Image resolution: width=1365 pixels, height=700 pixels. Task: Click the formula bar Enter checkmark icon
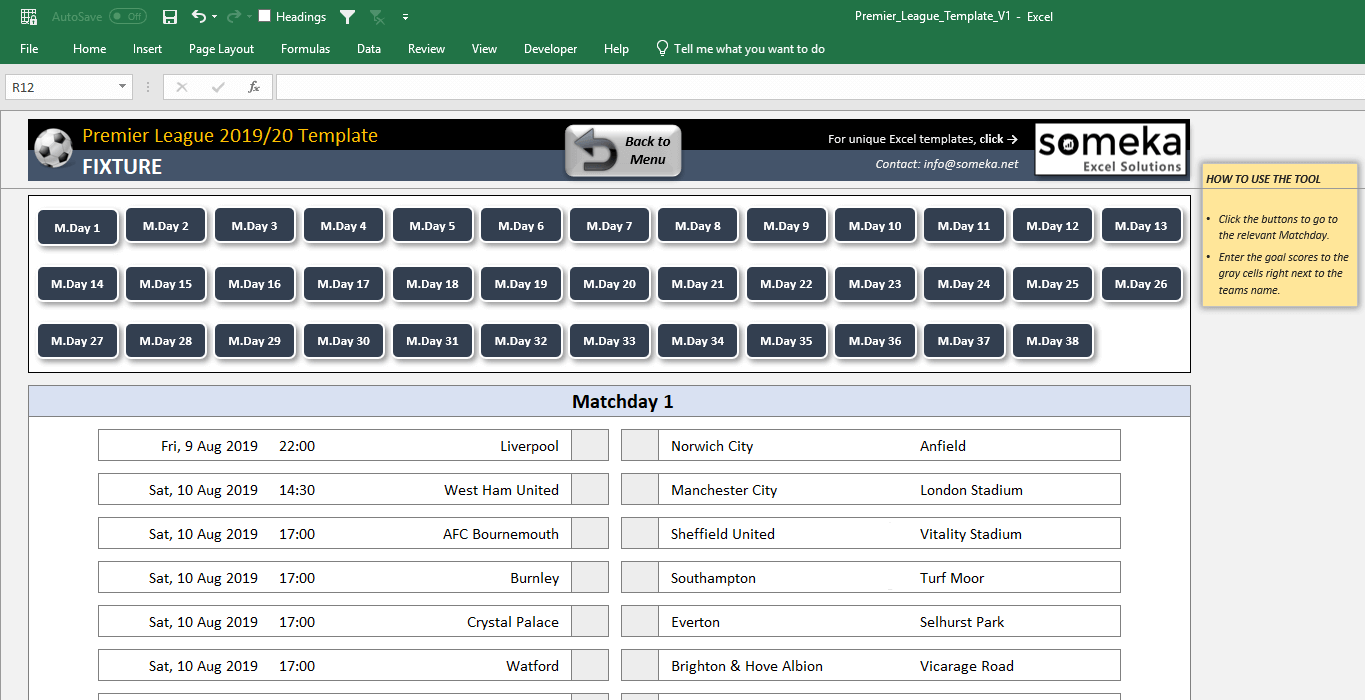pos(218,87)
